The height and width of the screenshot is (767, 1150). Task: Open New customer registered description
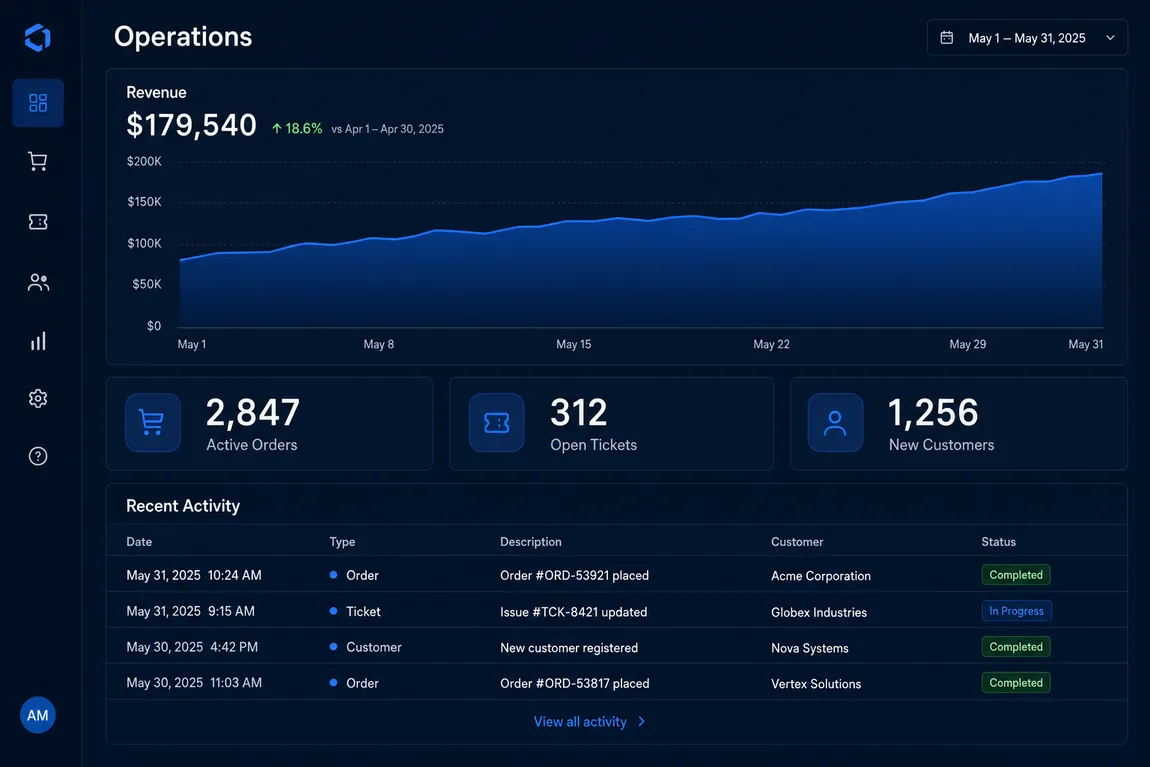(569, 647)
